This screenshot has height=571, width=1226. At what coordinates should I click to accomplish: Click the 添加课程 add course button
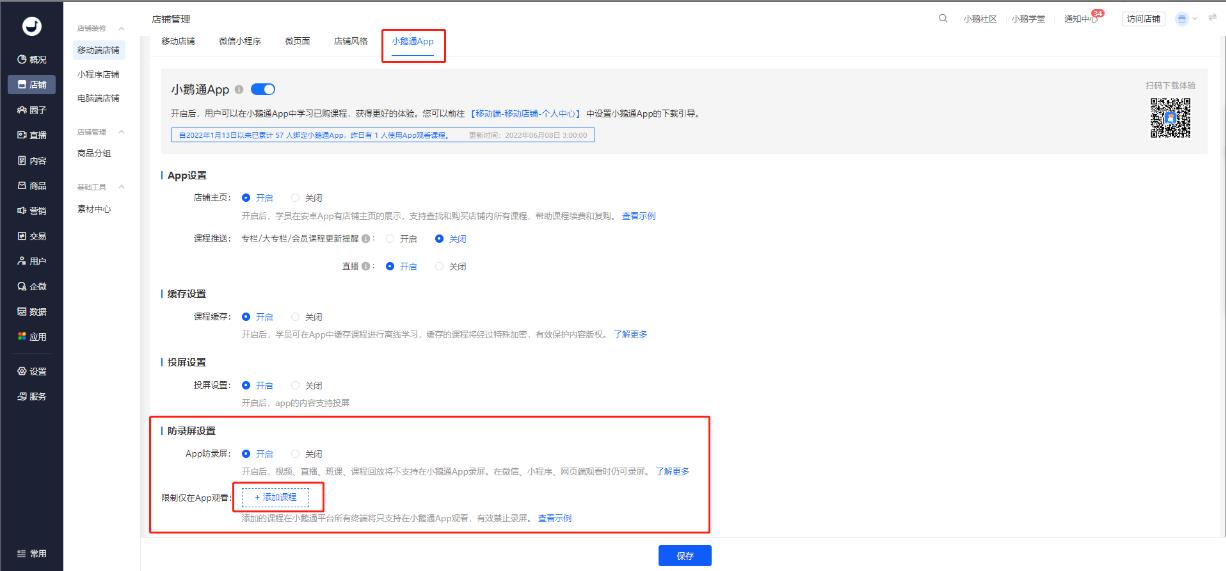point(276,496)
